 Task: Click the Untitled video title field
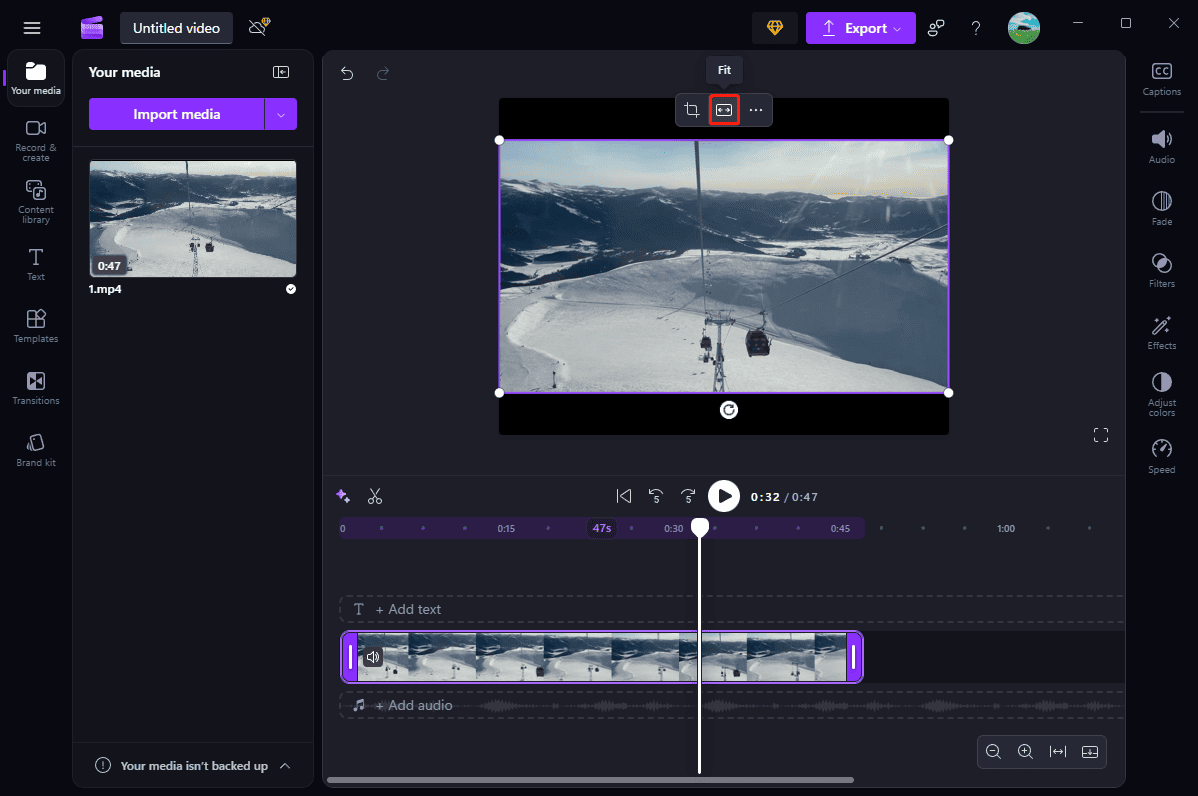(x=176, y=29)
